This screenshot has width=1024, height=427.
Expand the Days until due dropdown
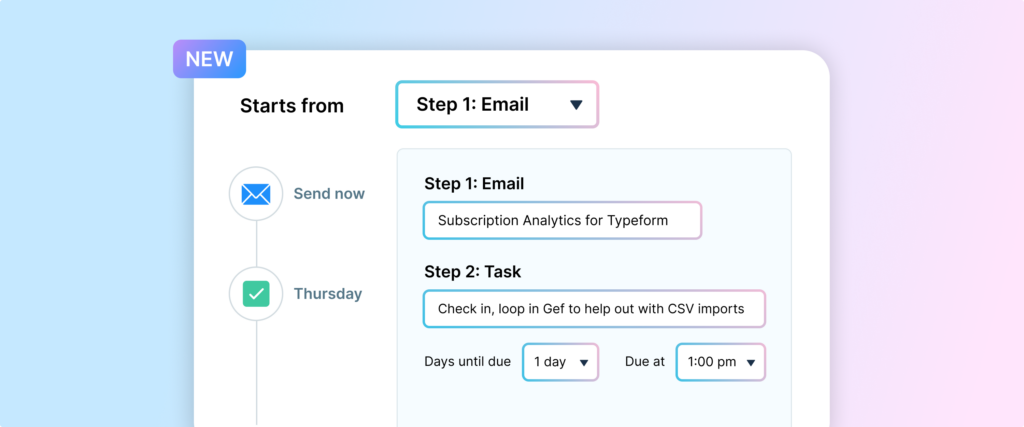[560, 362]
